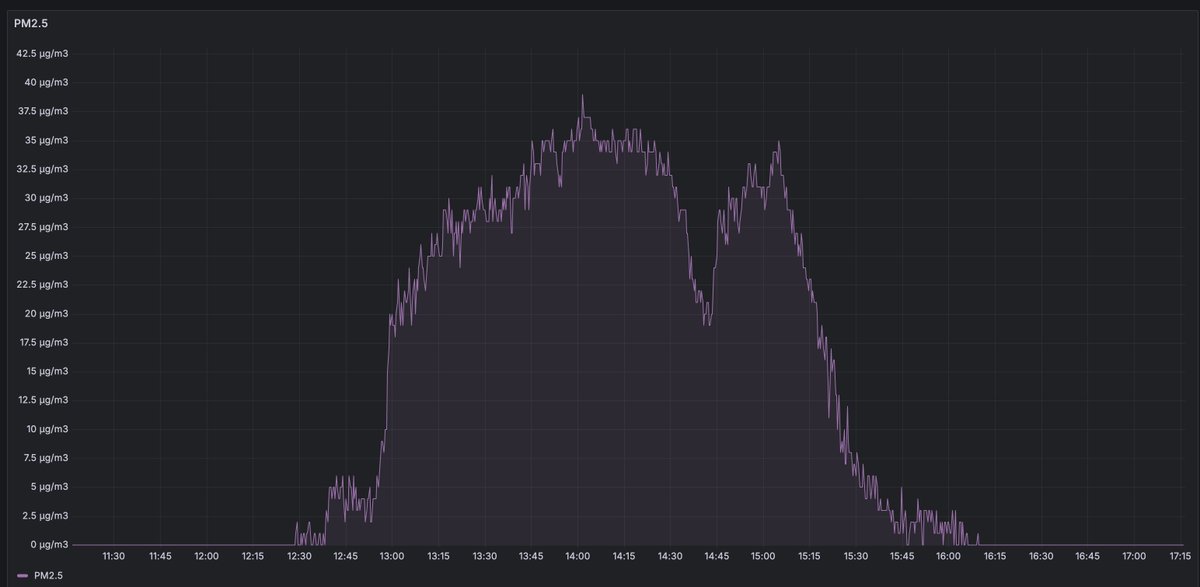Click the 16:00 time axis label
This screenshot has height=587, width=1200.
pyautogui.click(x=949, y=556)
